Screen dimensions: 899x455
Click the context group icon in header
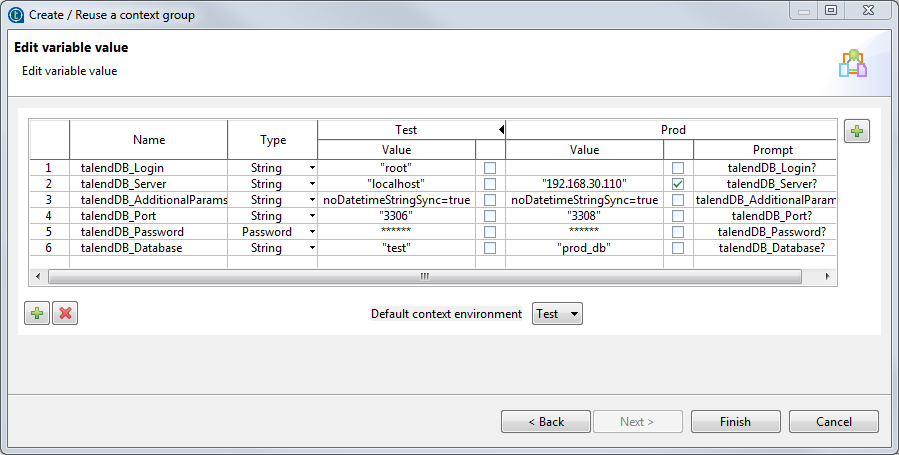point(852,63)
